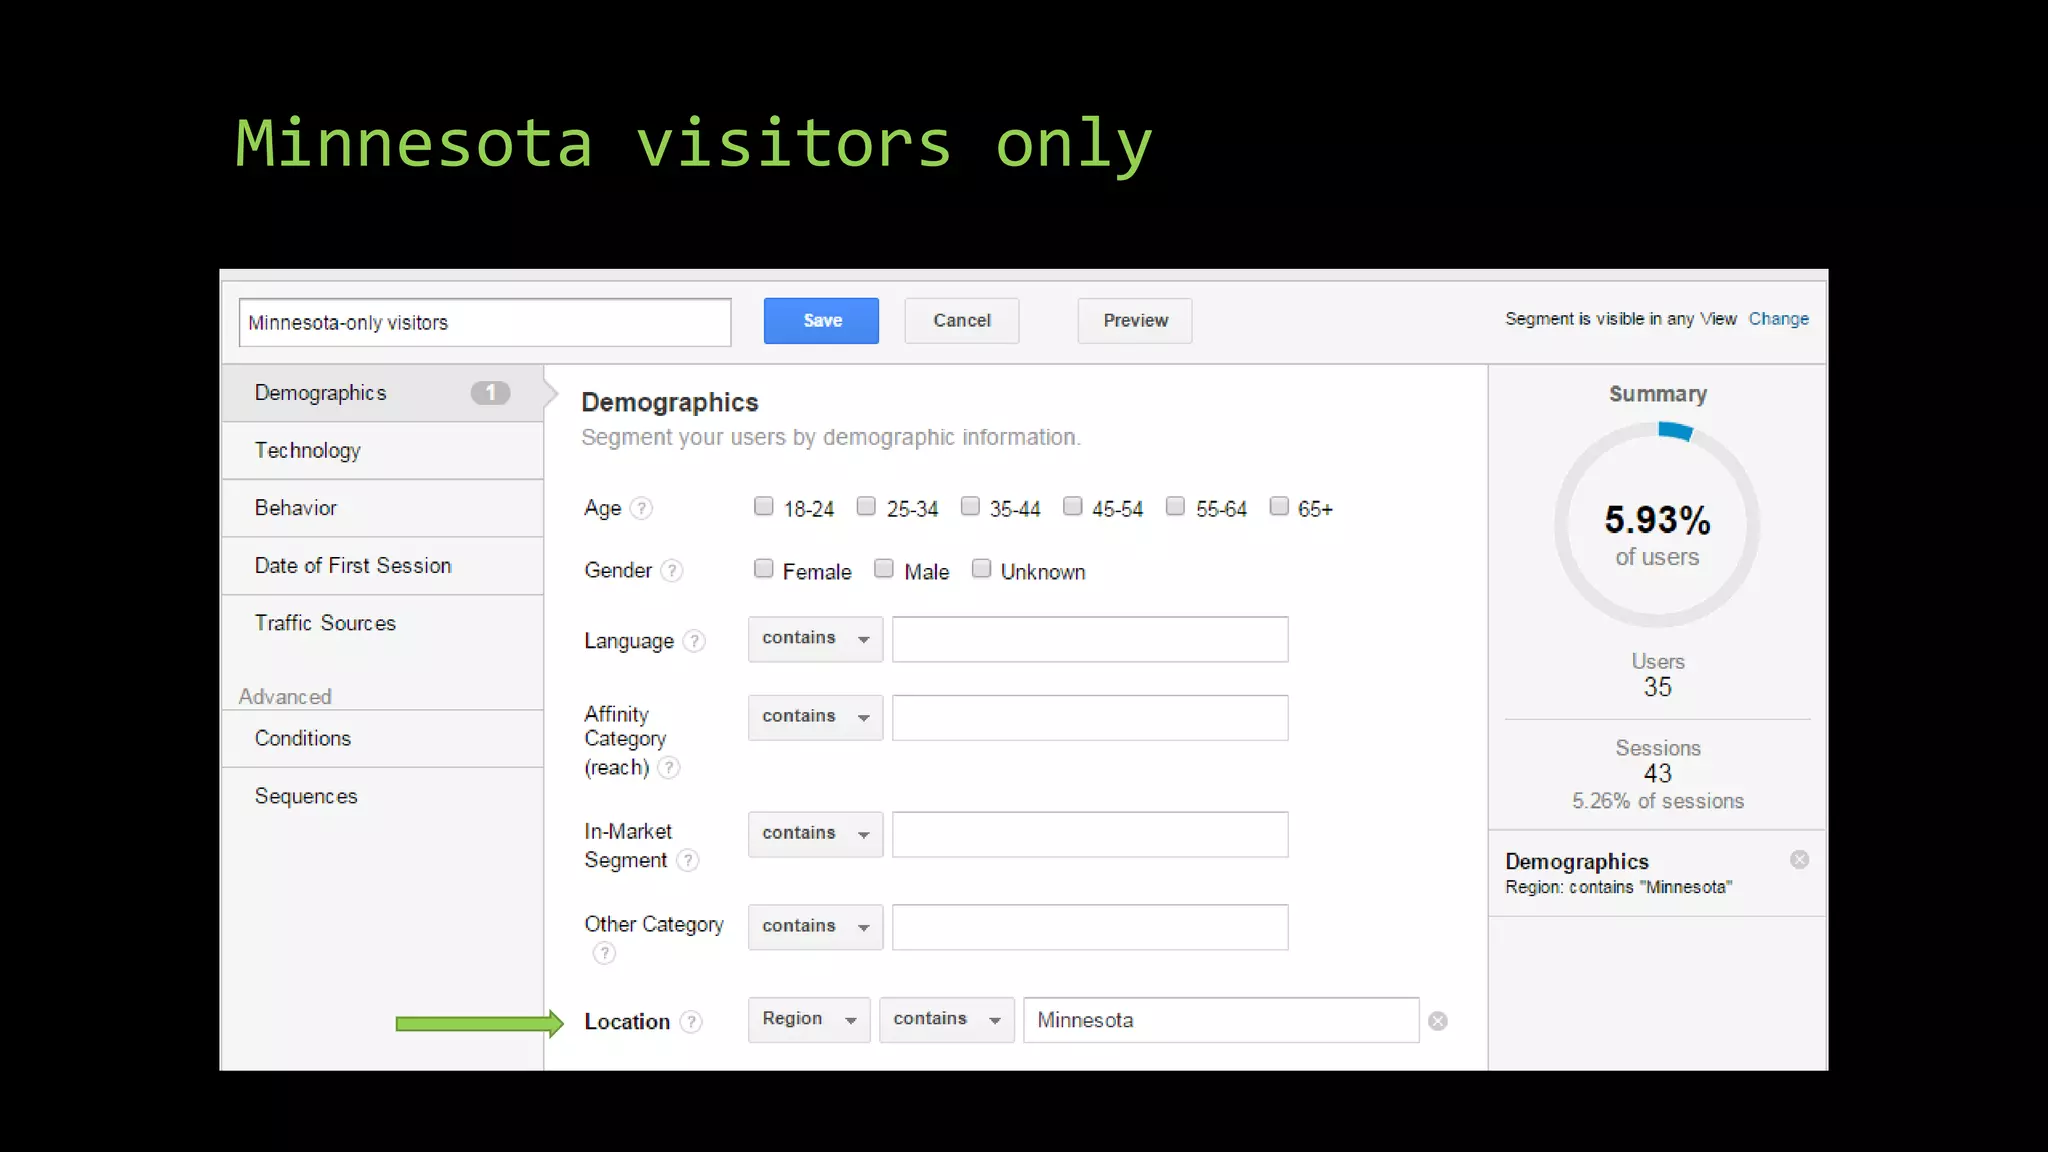Click the Affinity Category value text field
Screen dimensions: 2048x1152
tap(1090, 717)
